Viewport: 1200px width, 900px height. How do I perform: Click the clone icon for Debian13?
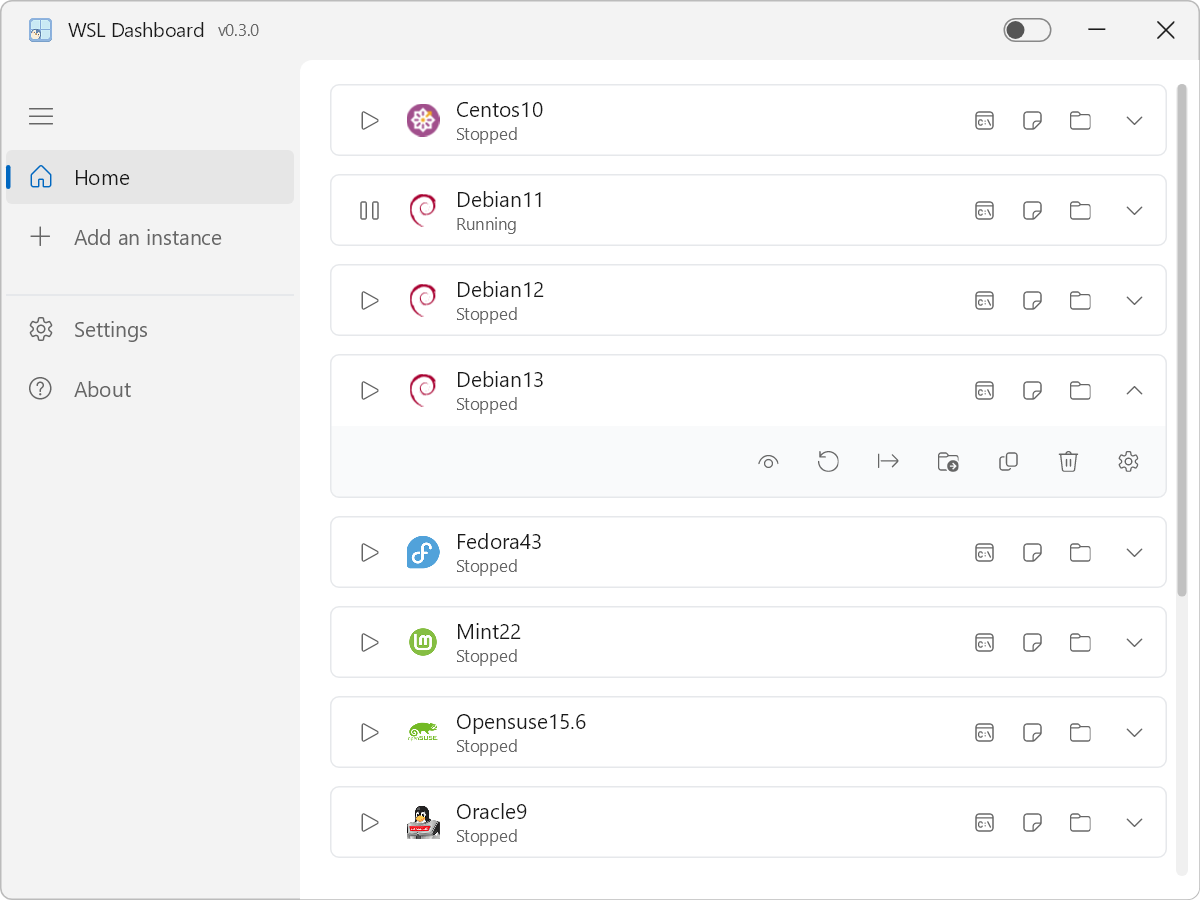[x=1008, y=461]
